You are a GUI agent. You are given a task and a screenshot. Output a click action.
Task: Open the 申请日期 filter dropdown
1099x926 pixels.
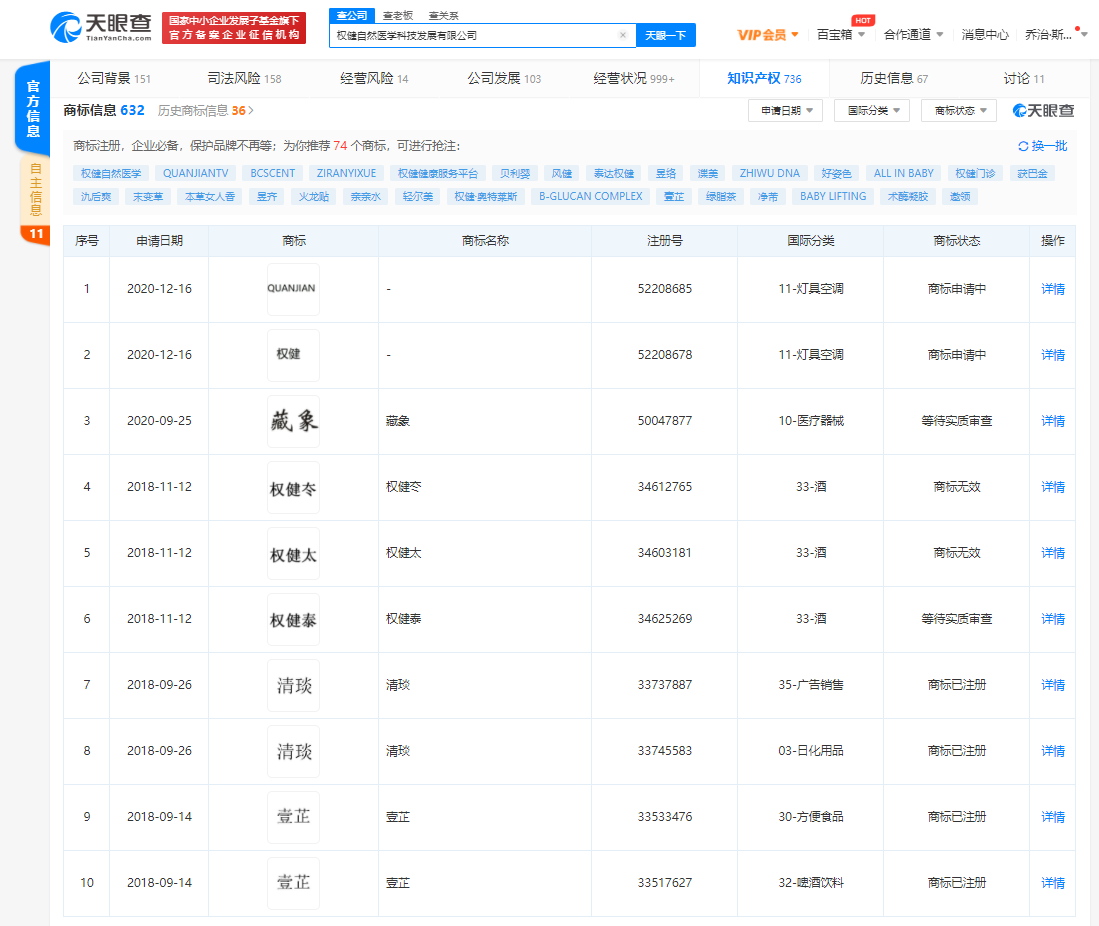[x=784, y=111]
